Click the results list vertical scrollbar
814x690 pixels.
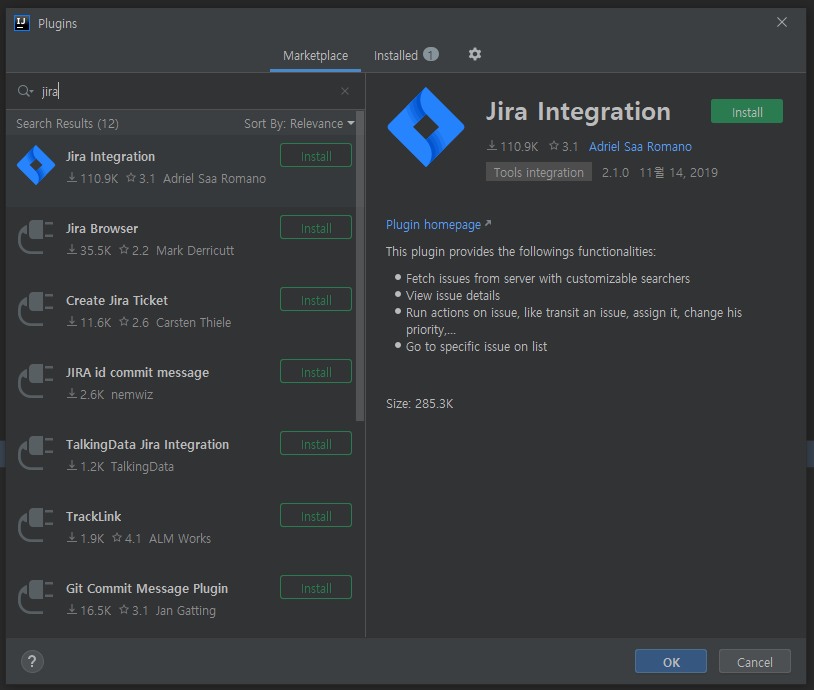click(360, 266)
